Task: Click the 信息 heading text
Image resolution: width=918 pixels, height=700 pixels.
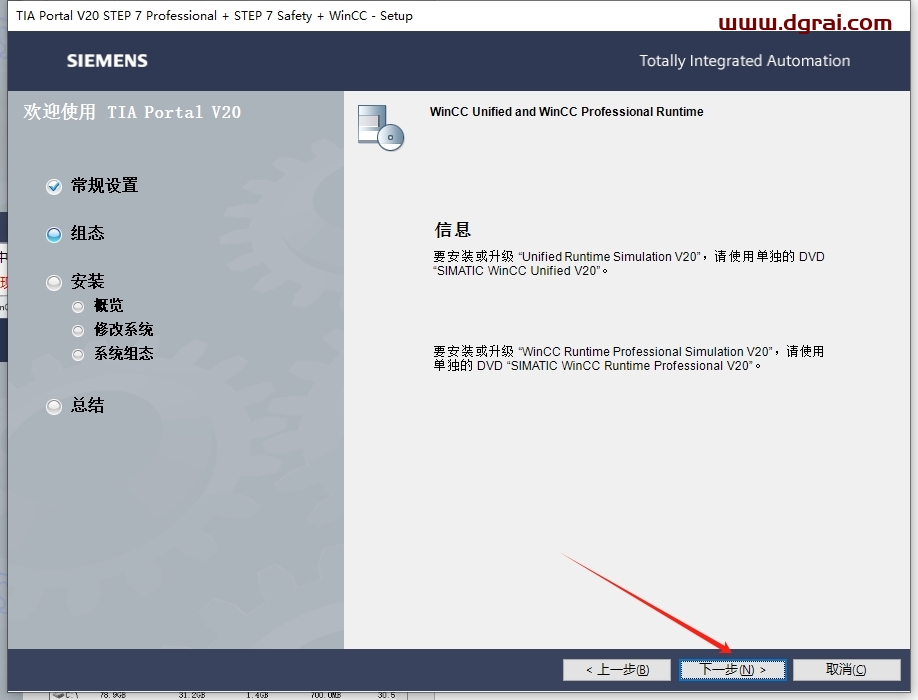Action: click(453, 229)
